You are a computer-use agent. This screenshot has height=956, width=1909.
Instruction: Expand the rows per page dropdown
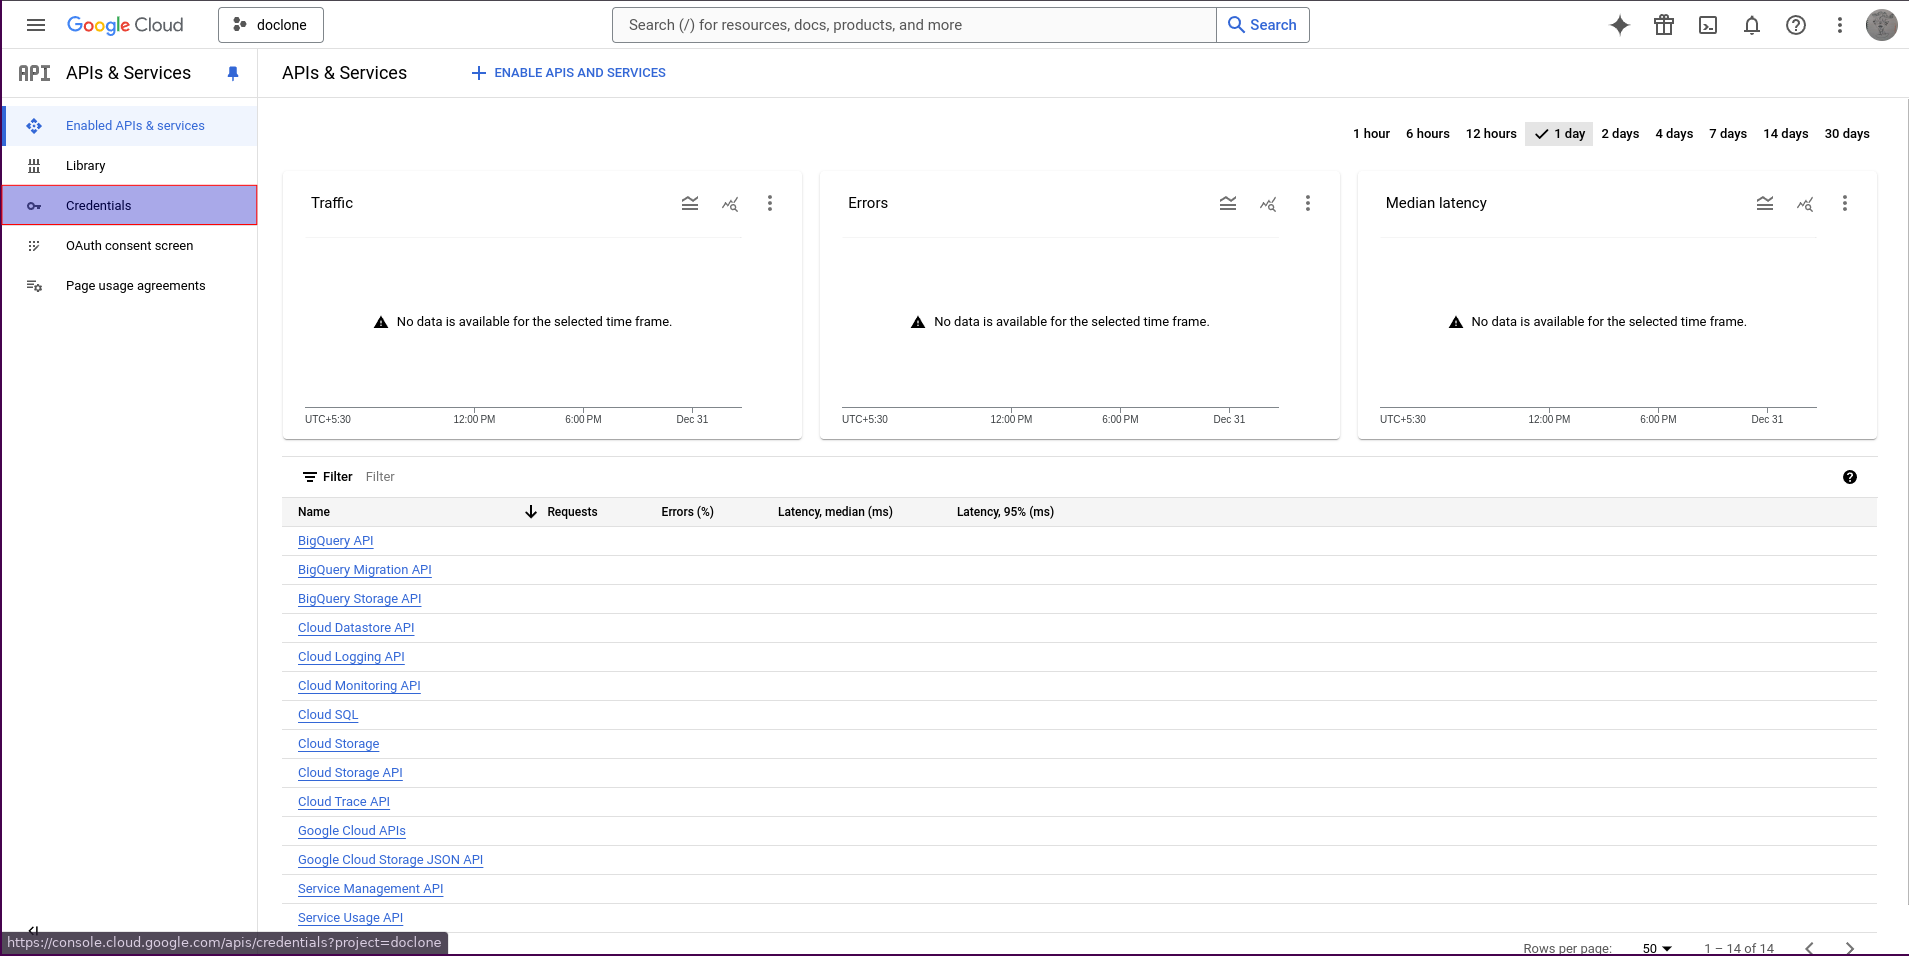[1657, 948]
